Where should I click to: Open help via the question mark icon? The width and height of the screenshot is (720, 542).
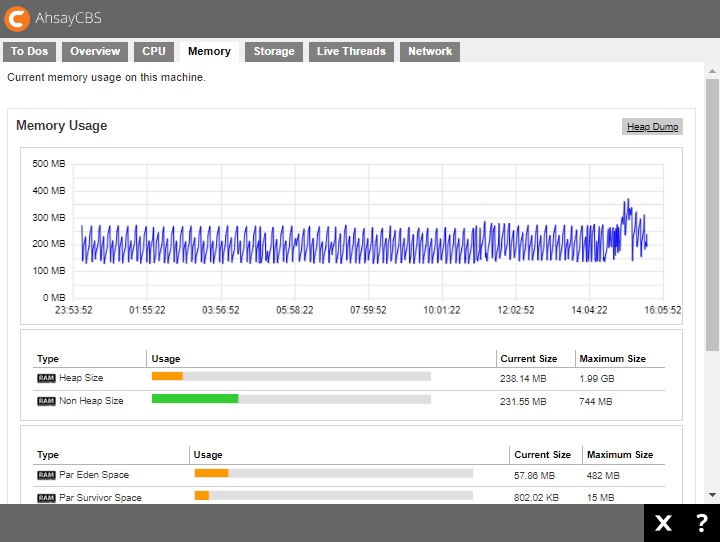(x=702, y=523)
